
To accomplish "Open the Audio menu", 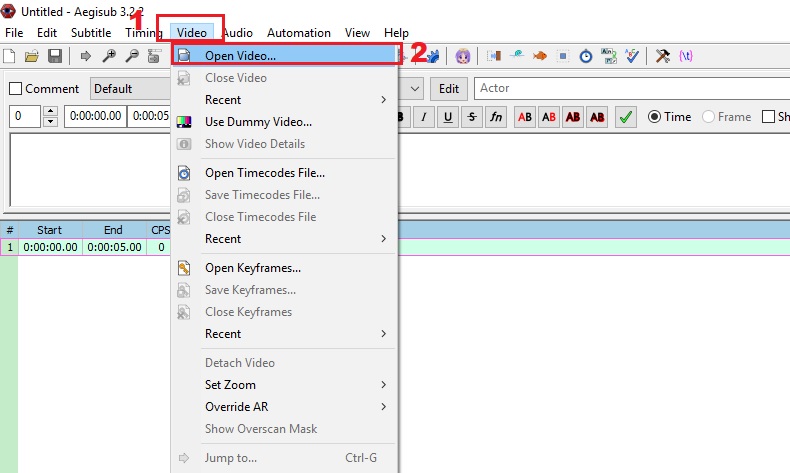I will 238,33.
